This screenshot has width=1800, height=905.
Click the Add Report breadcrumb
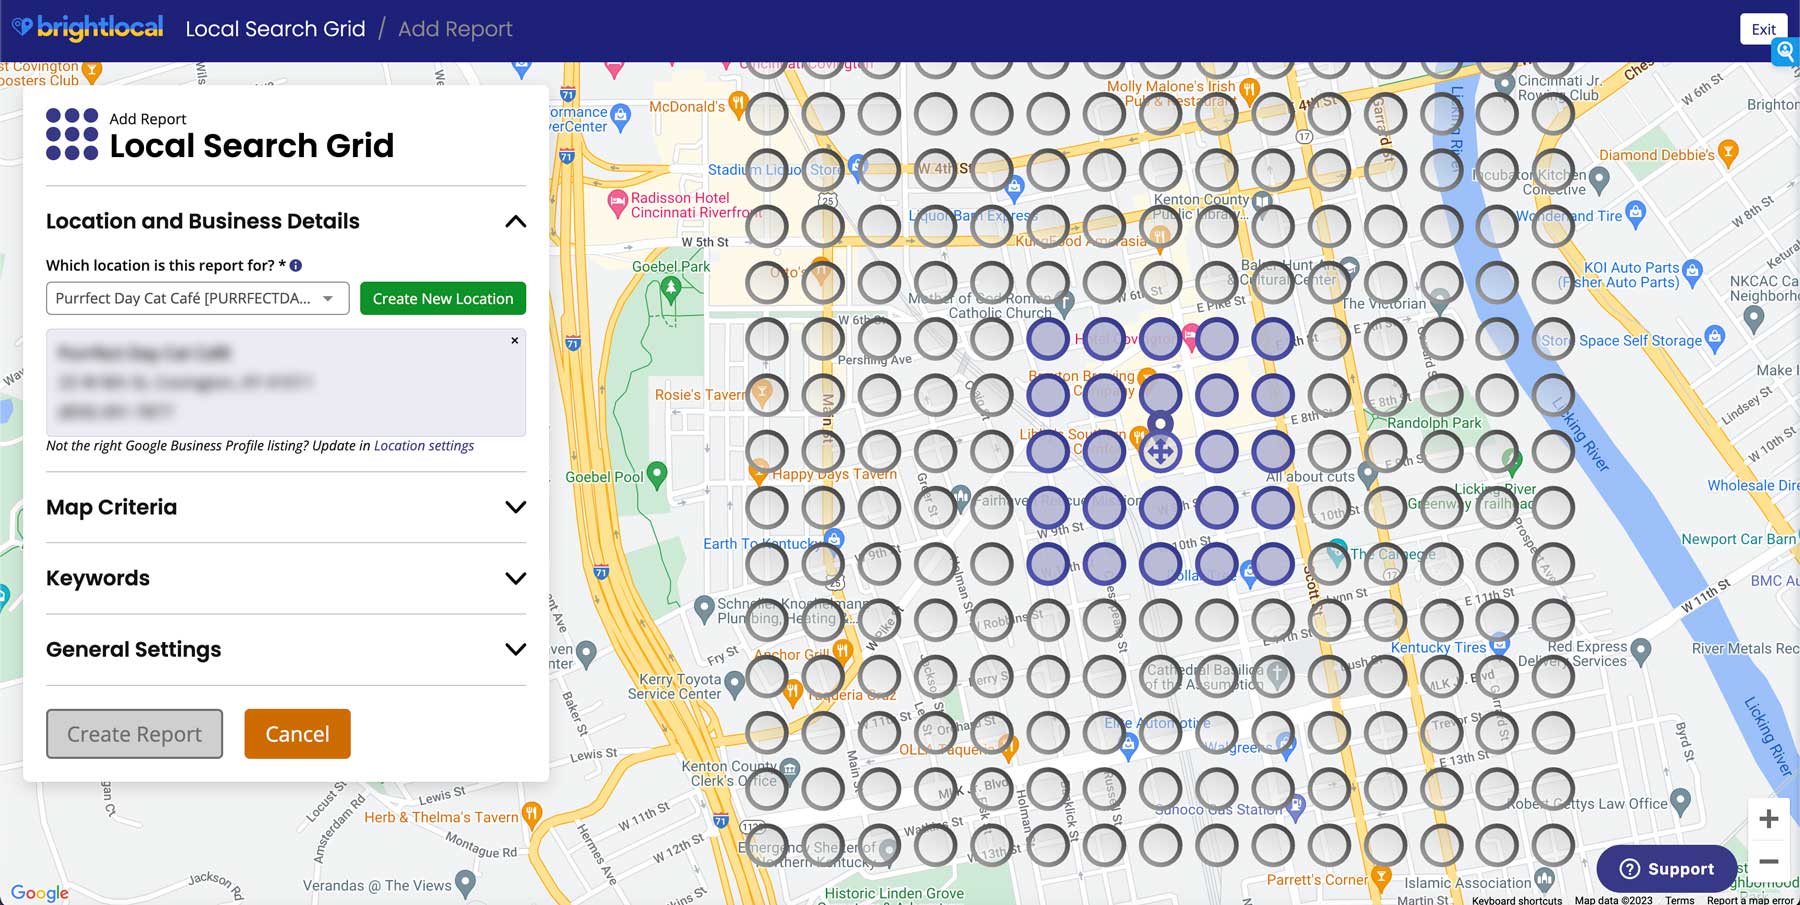(x=455, y=28)
